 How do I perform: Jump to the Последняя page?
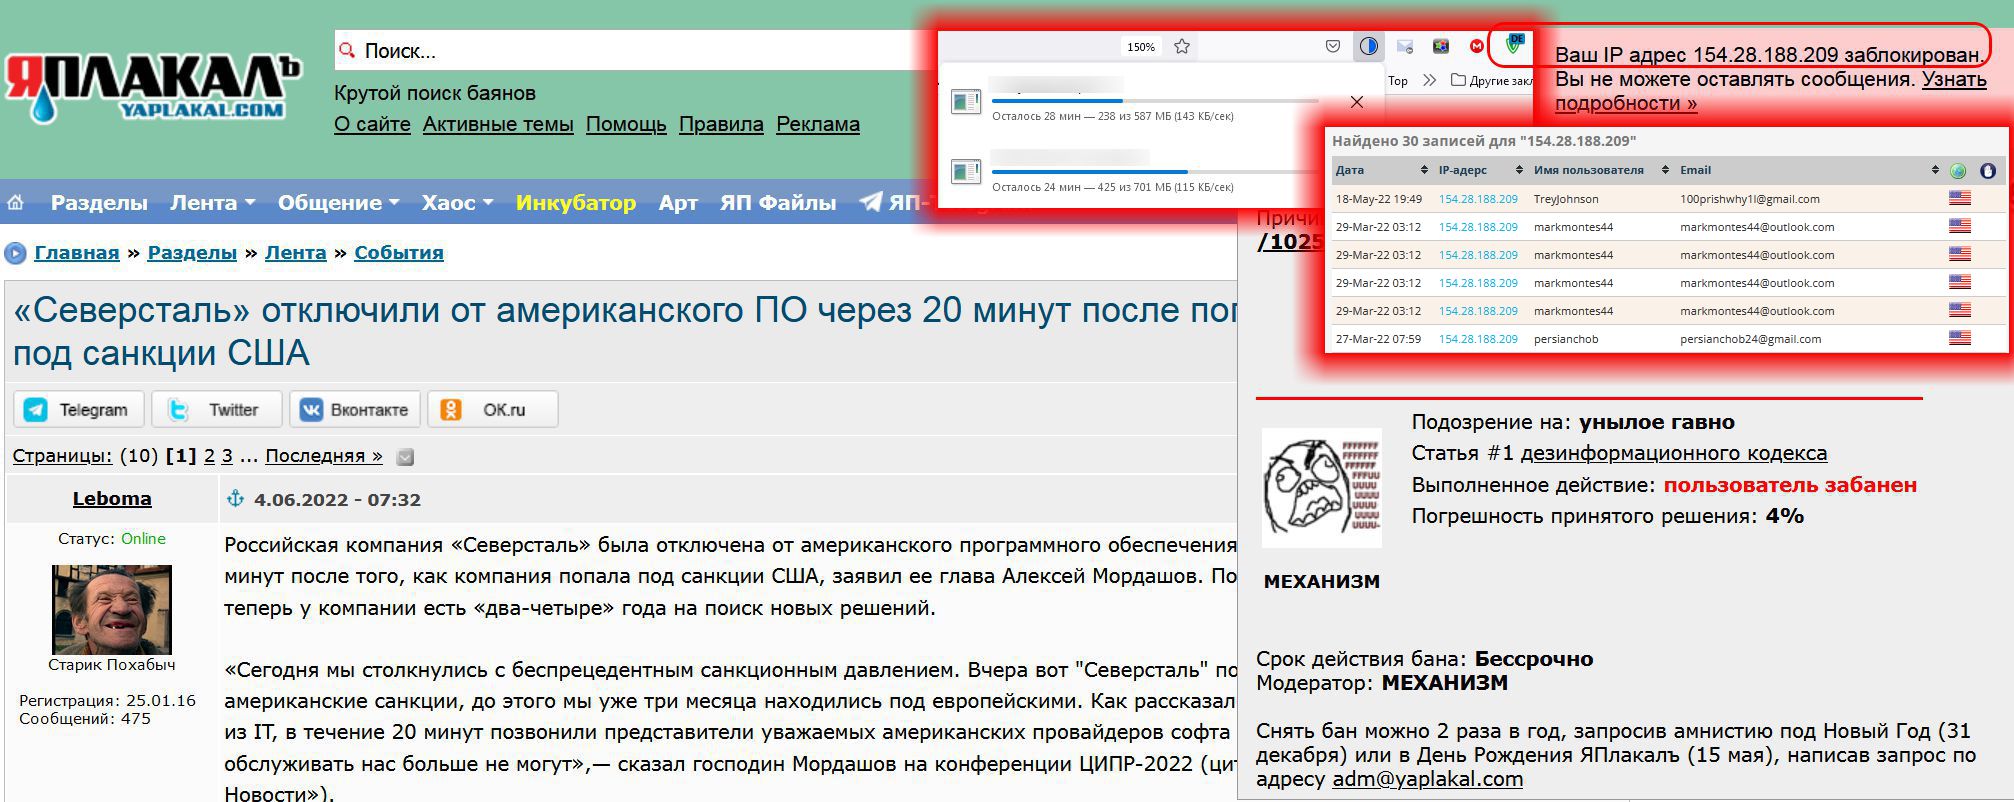point(324,456)
